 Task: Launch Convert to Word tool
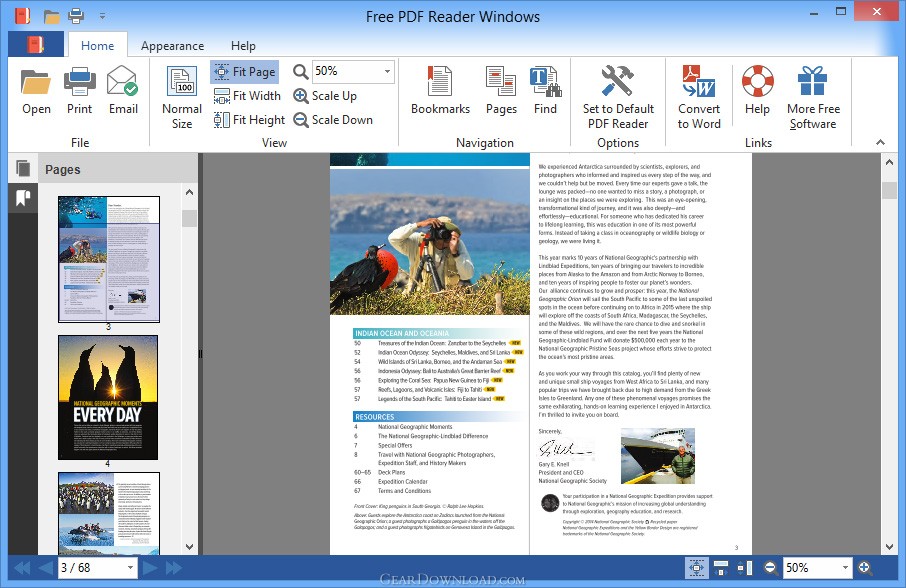pos(699,98)
